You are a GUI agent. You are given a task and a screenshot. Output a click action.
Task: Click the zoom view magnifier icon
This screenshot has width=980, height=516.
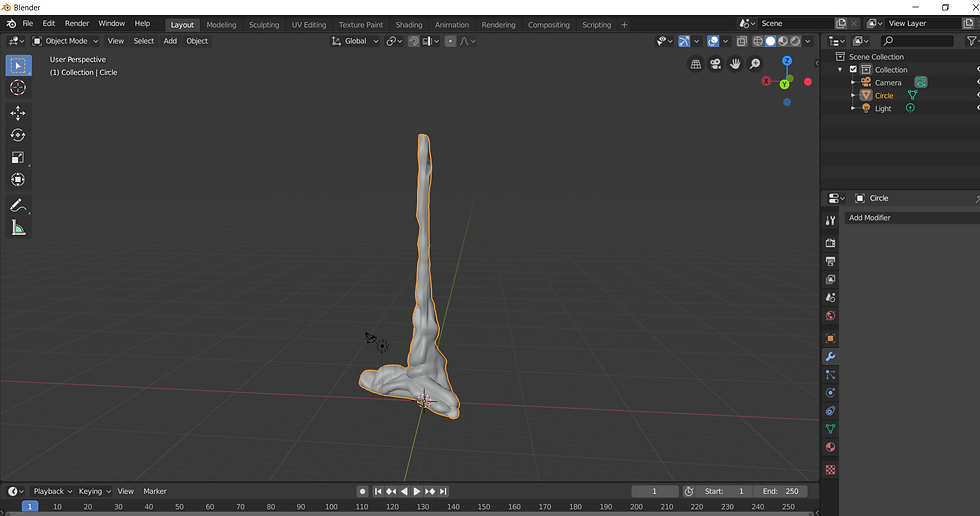click(x=755, y=64)
